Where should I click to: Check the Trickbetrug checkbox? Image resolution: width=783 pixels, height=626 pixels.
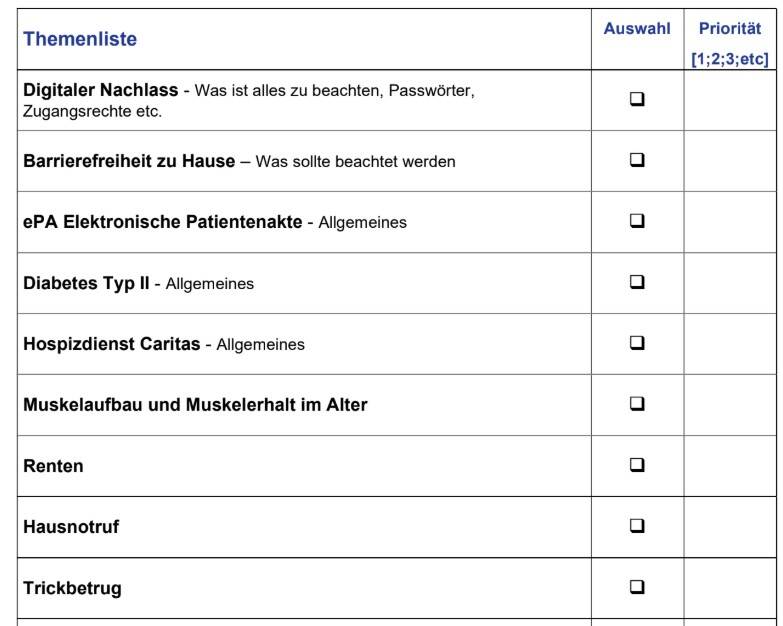click(x=637, y=587)
